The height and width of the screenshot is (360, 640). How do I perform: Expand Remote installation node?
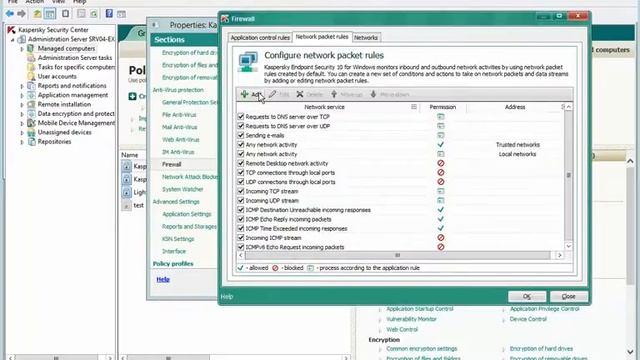tap(22, 104)
